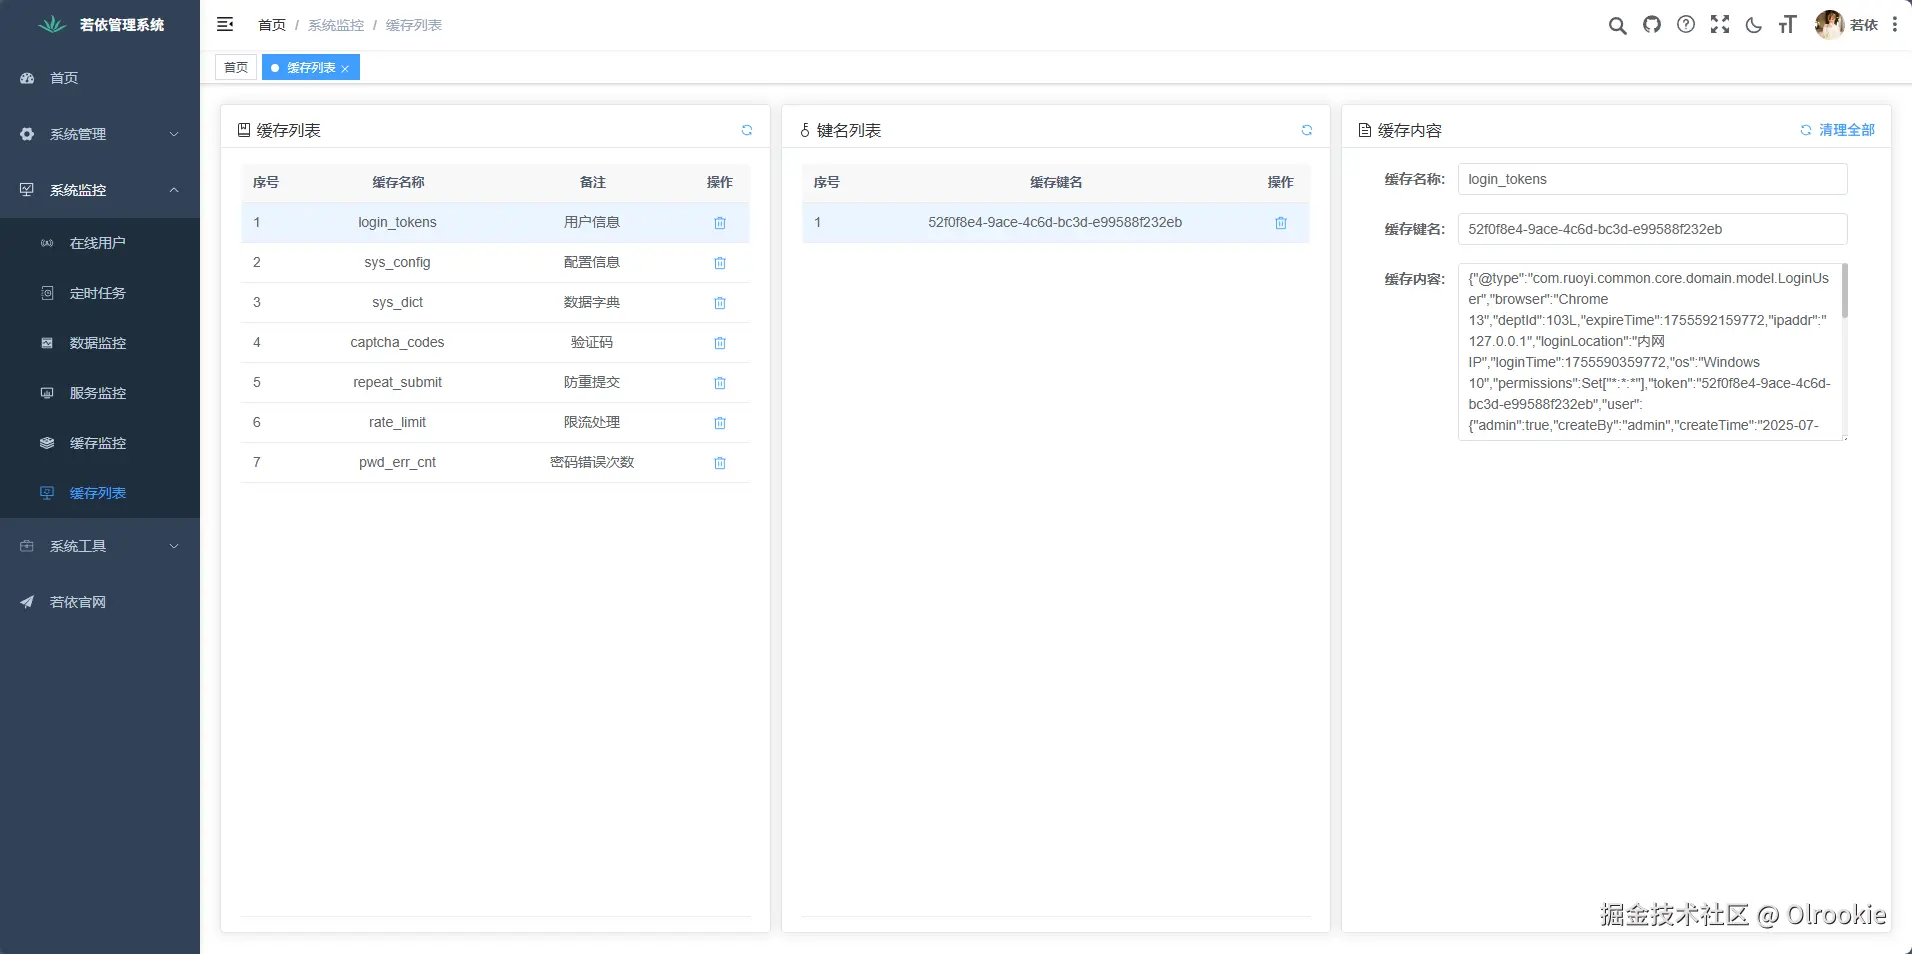The image size is (1912, 954).
Task: Select the pwd_err_cnt cache name
Action: [397, 462]
